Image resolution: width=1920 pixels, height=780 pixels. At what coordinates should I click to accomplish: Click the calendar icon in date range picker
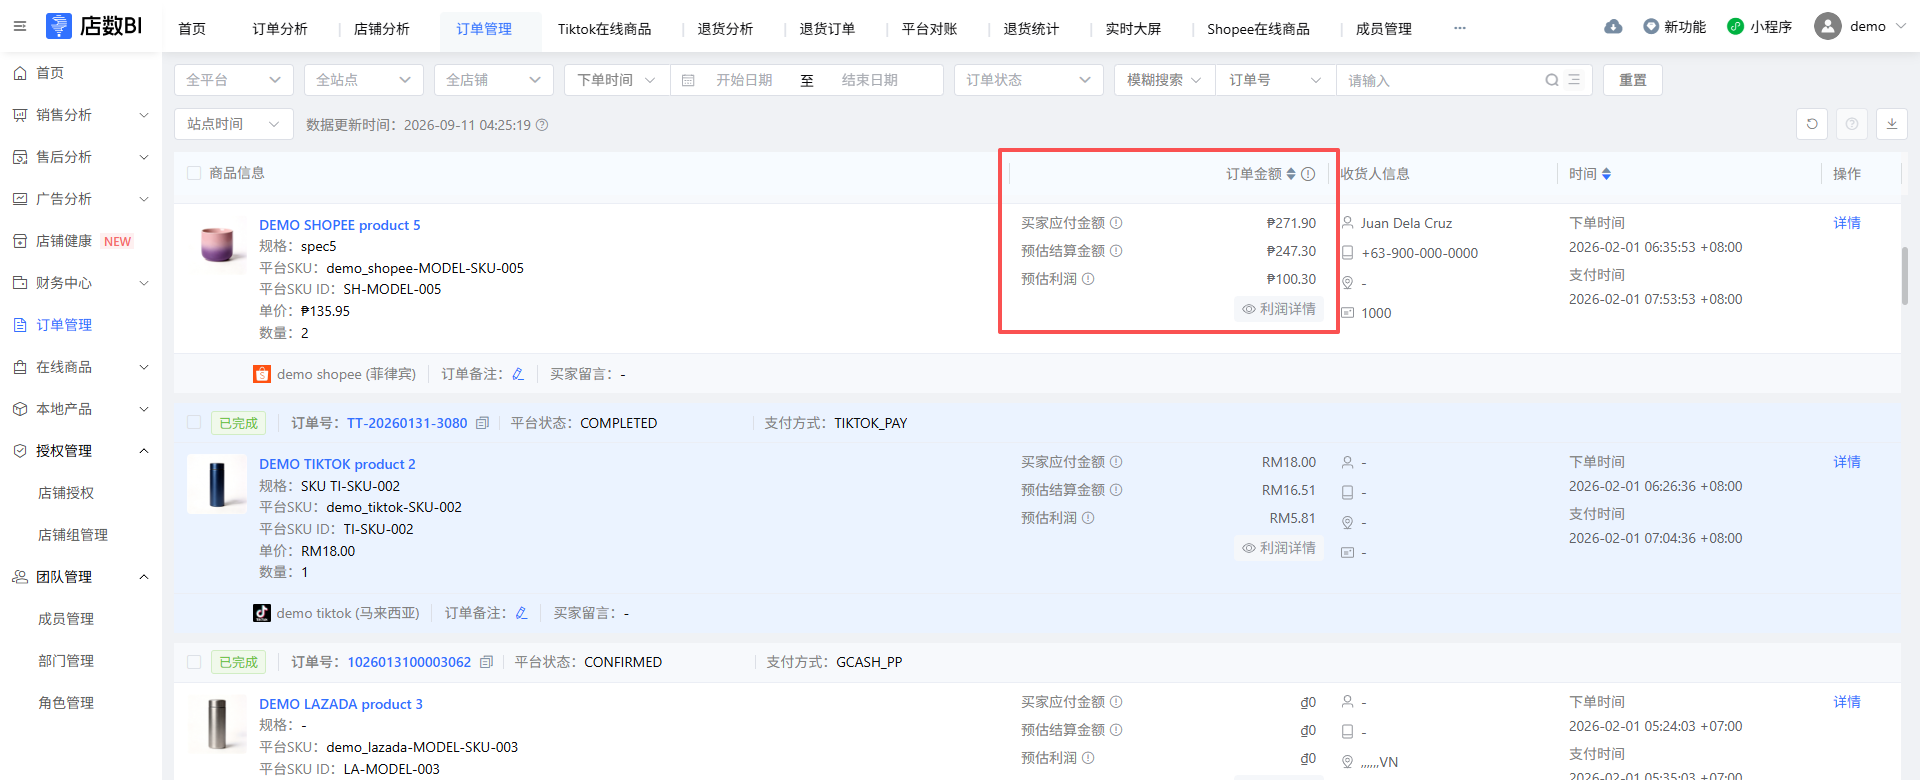(x=688, y=80)
